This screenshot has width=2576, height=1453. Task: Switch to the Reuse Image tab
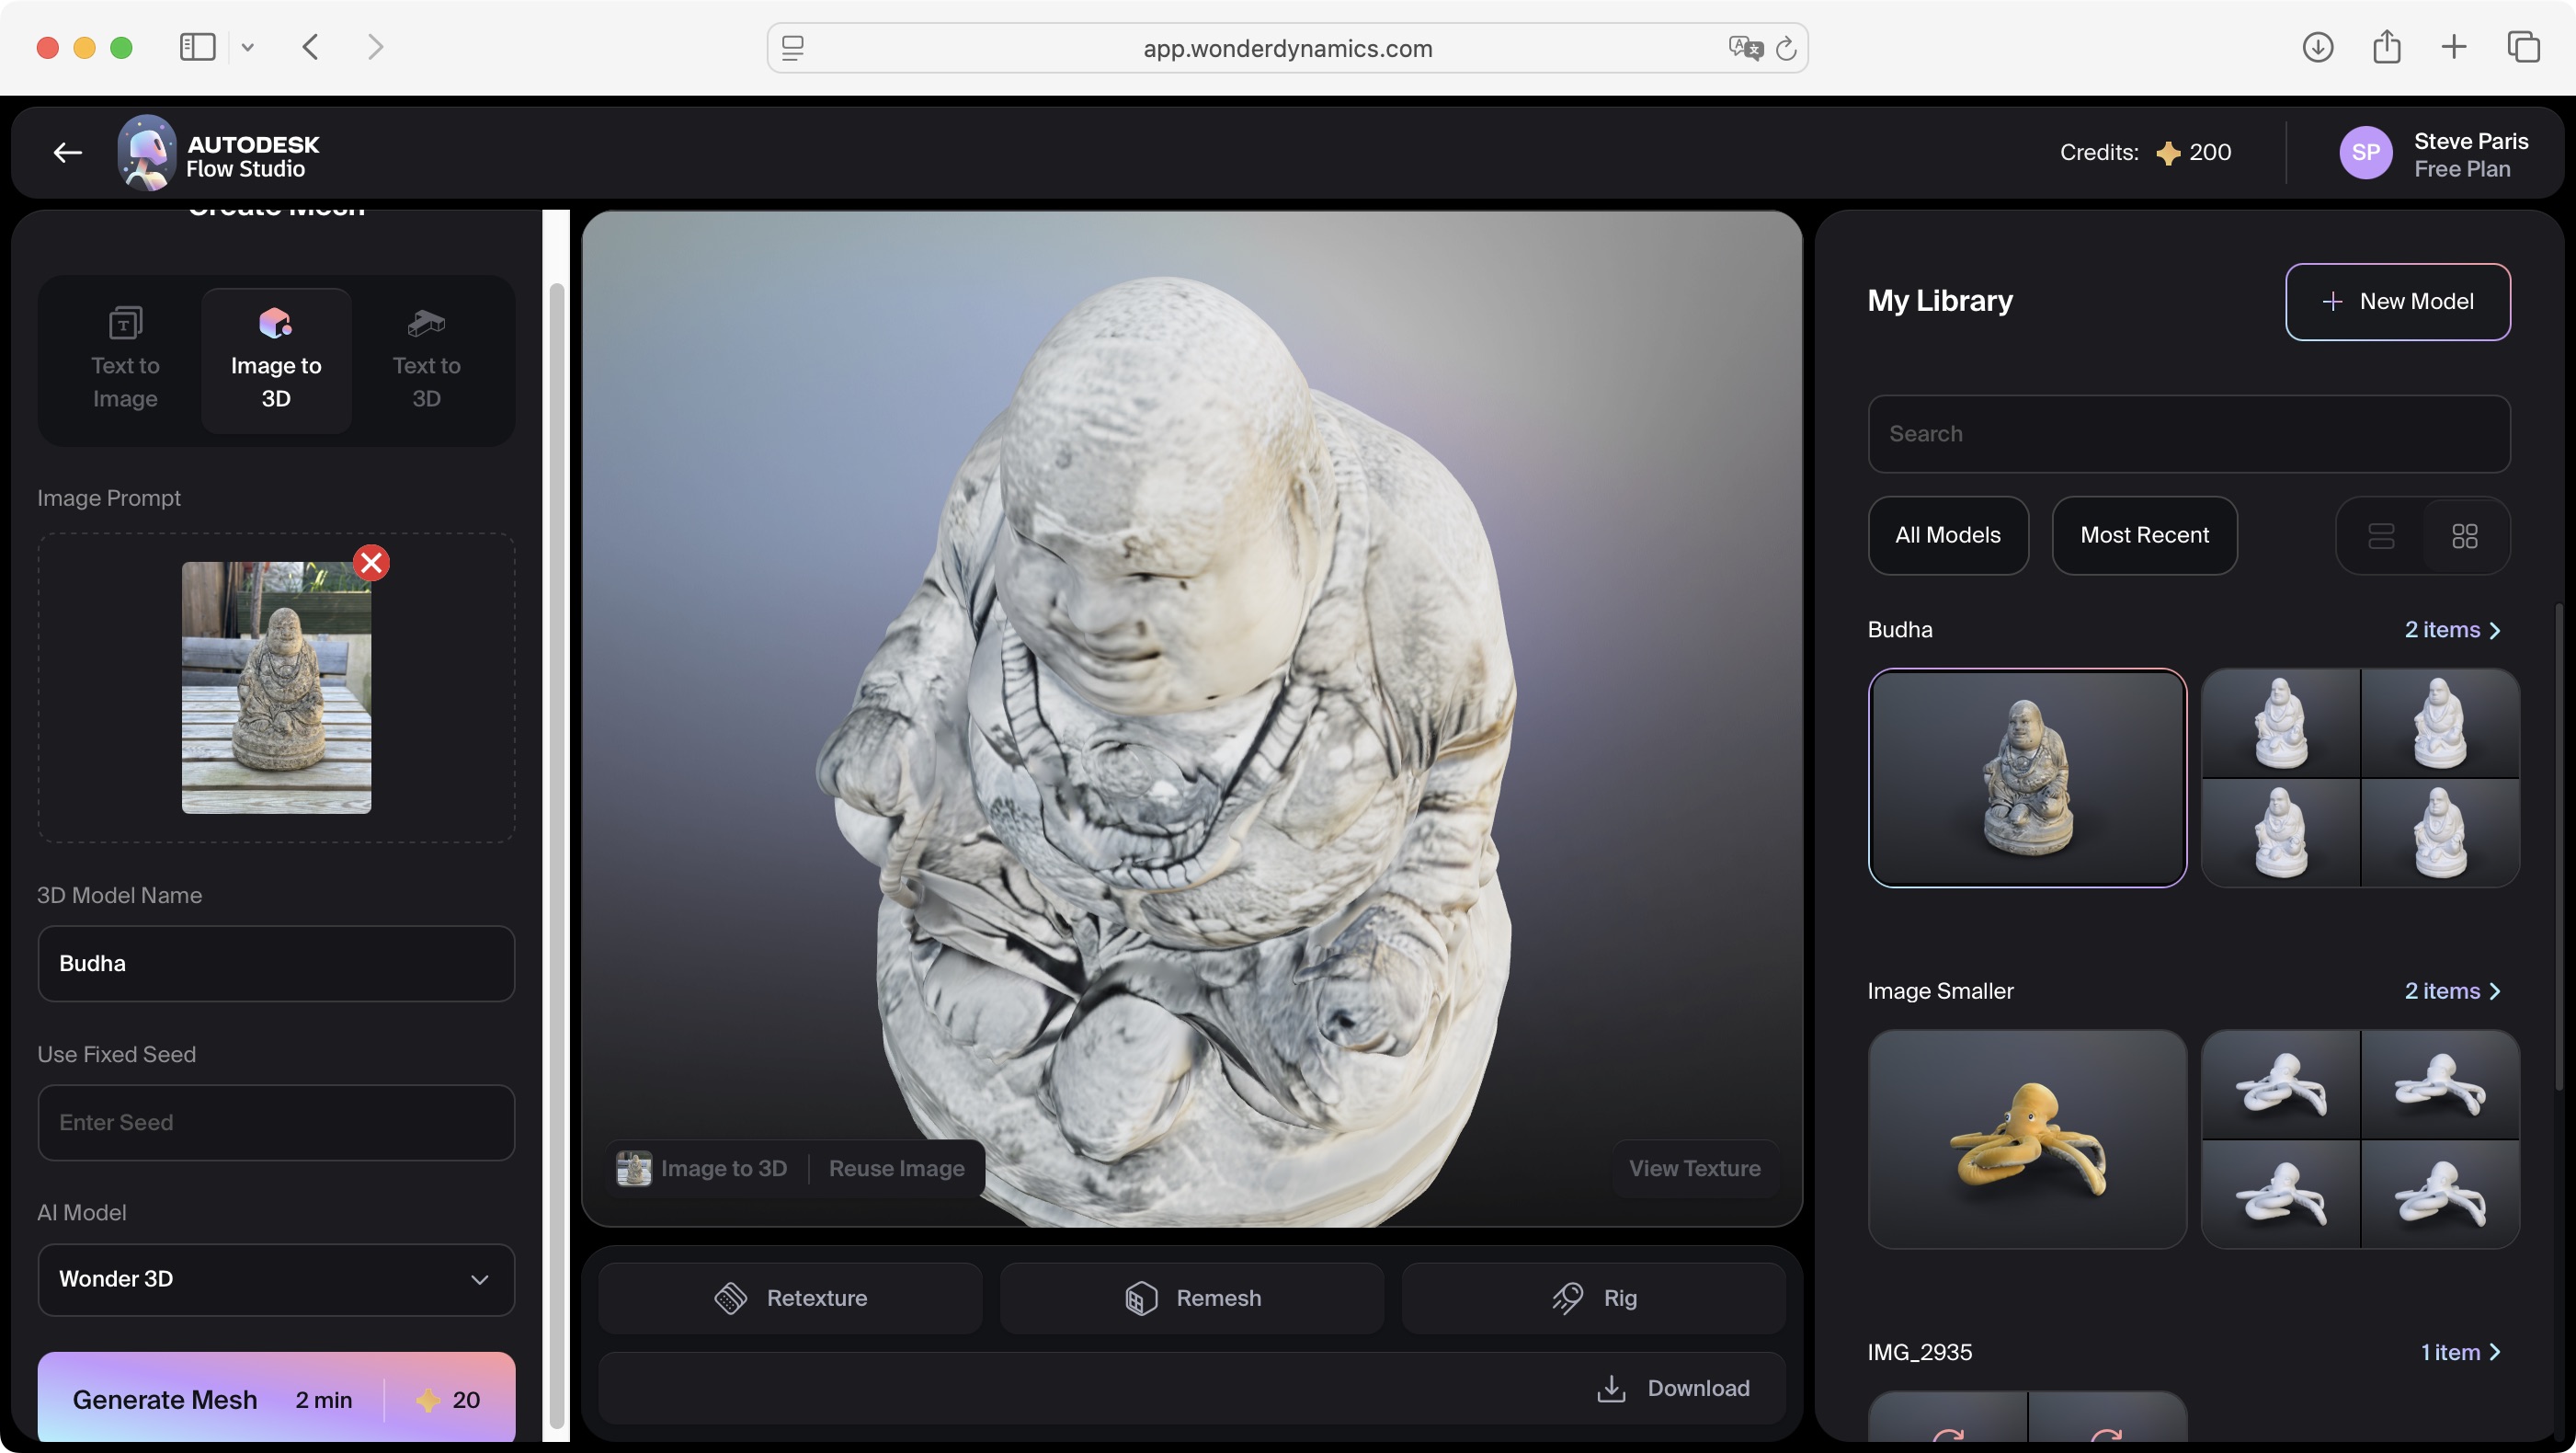point(896,1168)
